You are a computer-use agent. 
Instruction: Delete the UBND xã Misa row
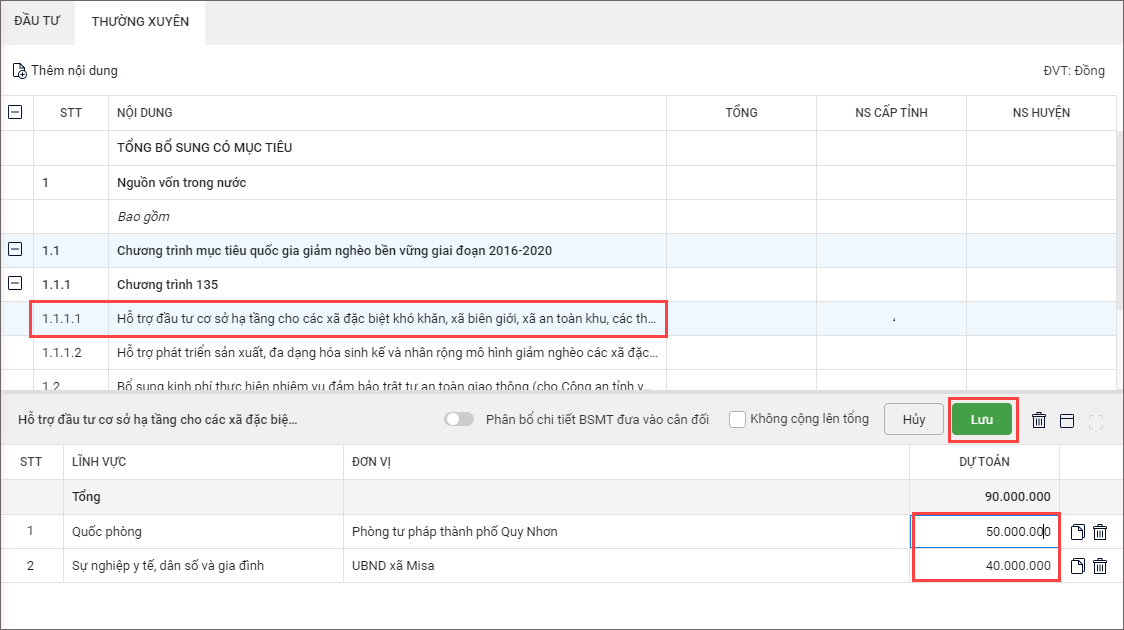[1099, 566]
